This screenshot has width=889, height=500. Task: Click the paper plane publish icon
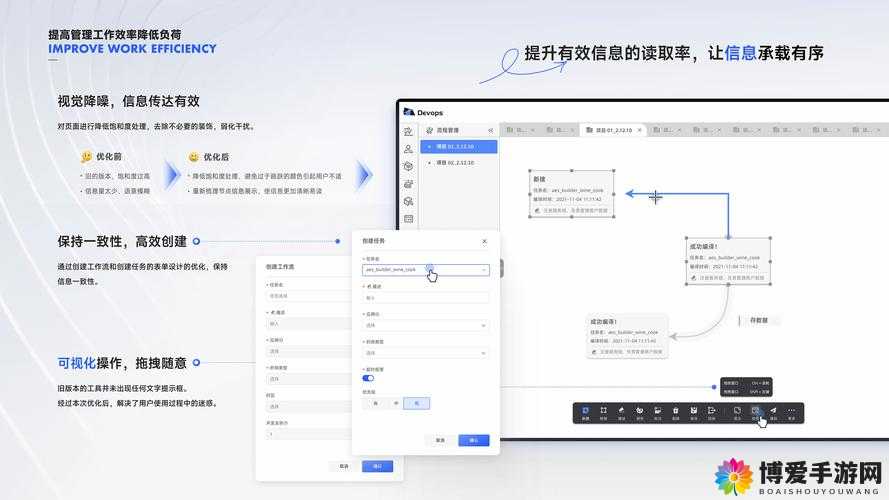773,412
